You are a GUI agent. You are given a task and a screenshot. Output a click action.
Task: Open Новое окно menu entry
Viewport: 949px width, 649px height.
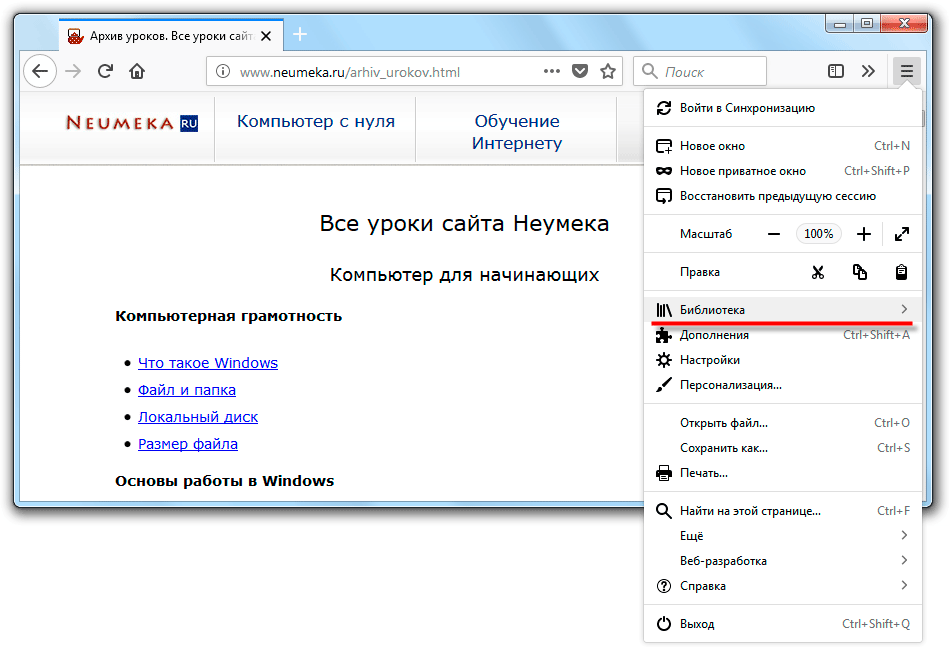[x=783, y=146]
